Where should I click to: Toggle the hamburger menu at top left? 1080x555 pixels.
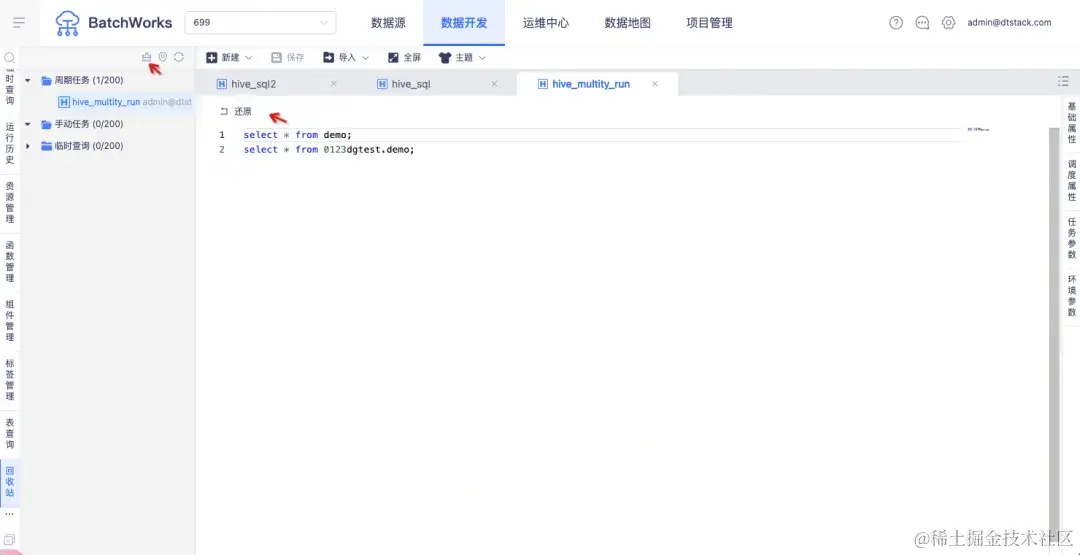[x=19, y=23]
